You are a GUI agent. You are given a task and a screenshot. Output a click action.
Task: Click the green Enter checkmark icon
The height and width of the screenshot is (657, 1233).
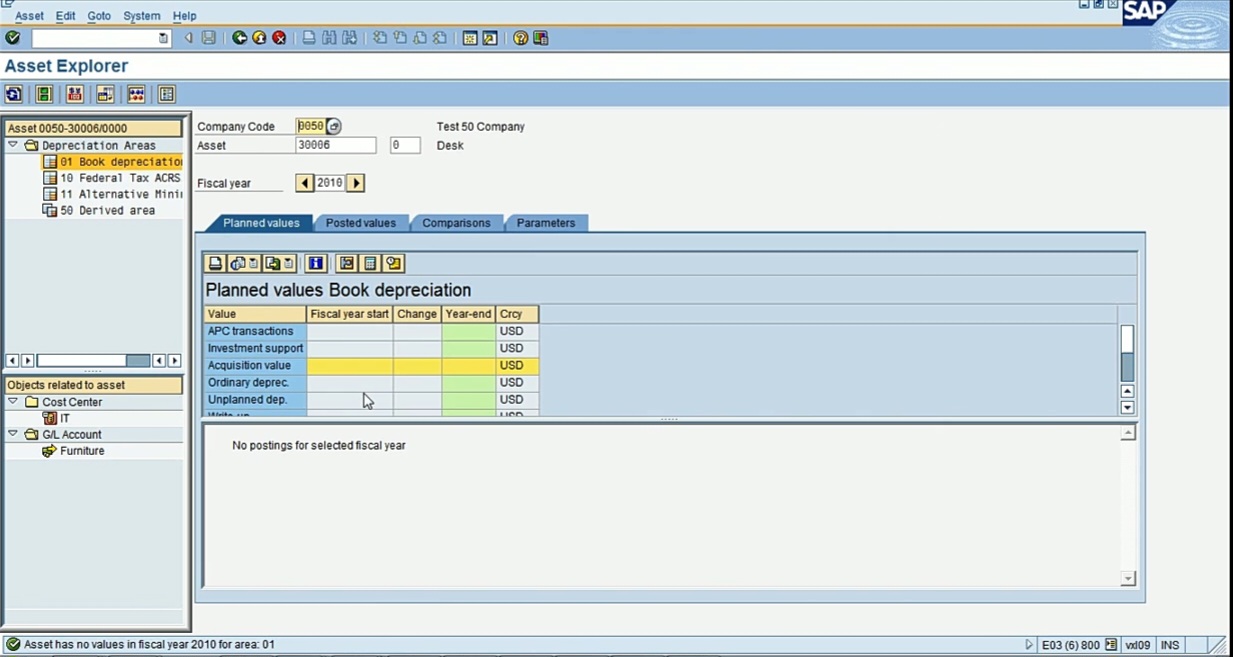[13, 38]
